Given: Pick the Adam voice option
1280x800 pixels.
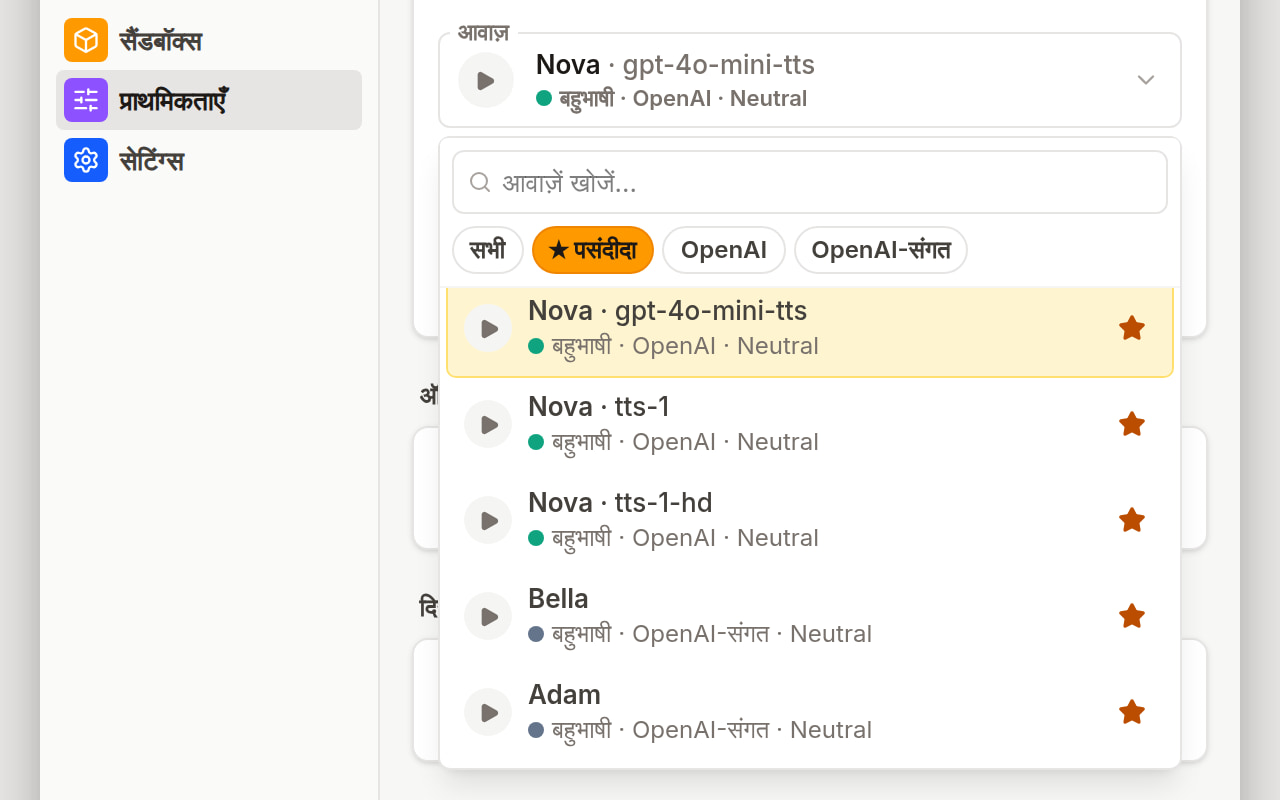Looking at the screenshot, I should pos(810,713).
